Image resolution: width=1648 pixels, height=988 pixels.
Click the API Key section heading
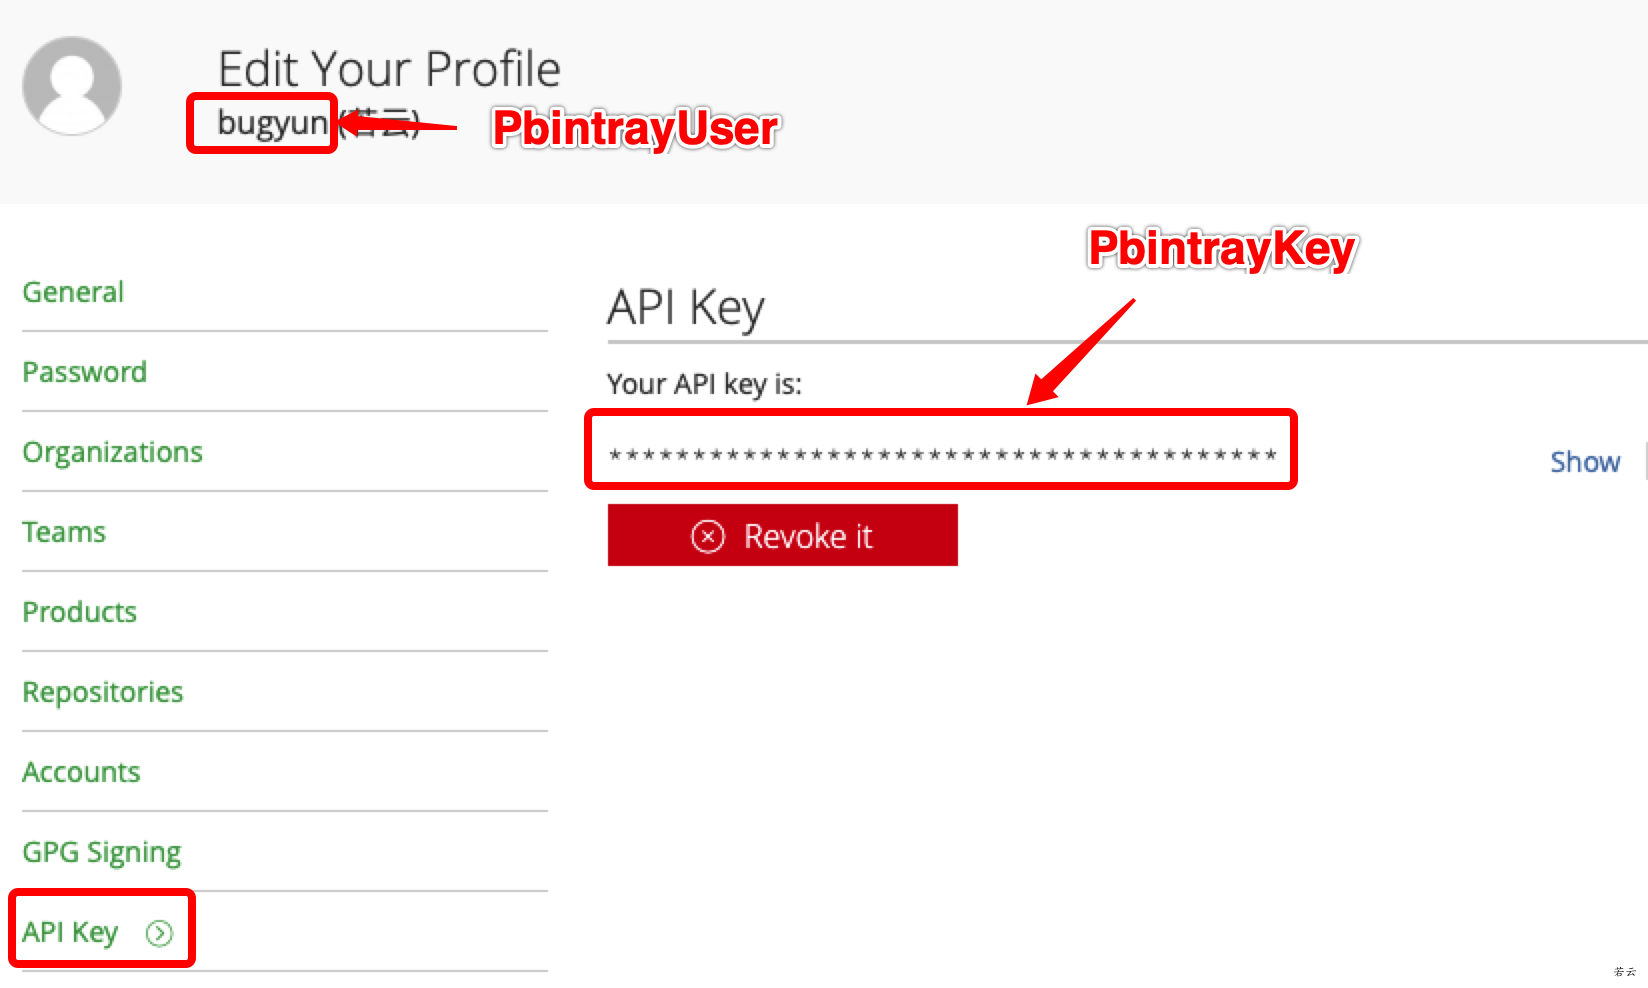point(686,308)
